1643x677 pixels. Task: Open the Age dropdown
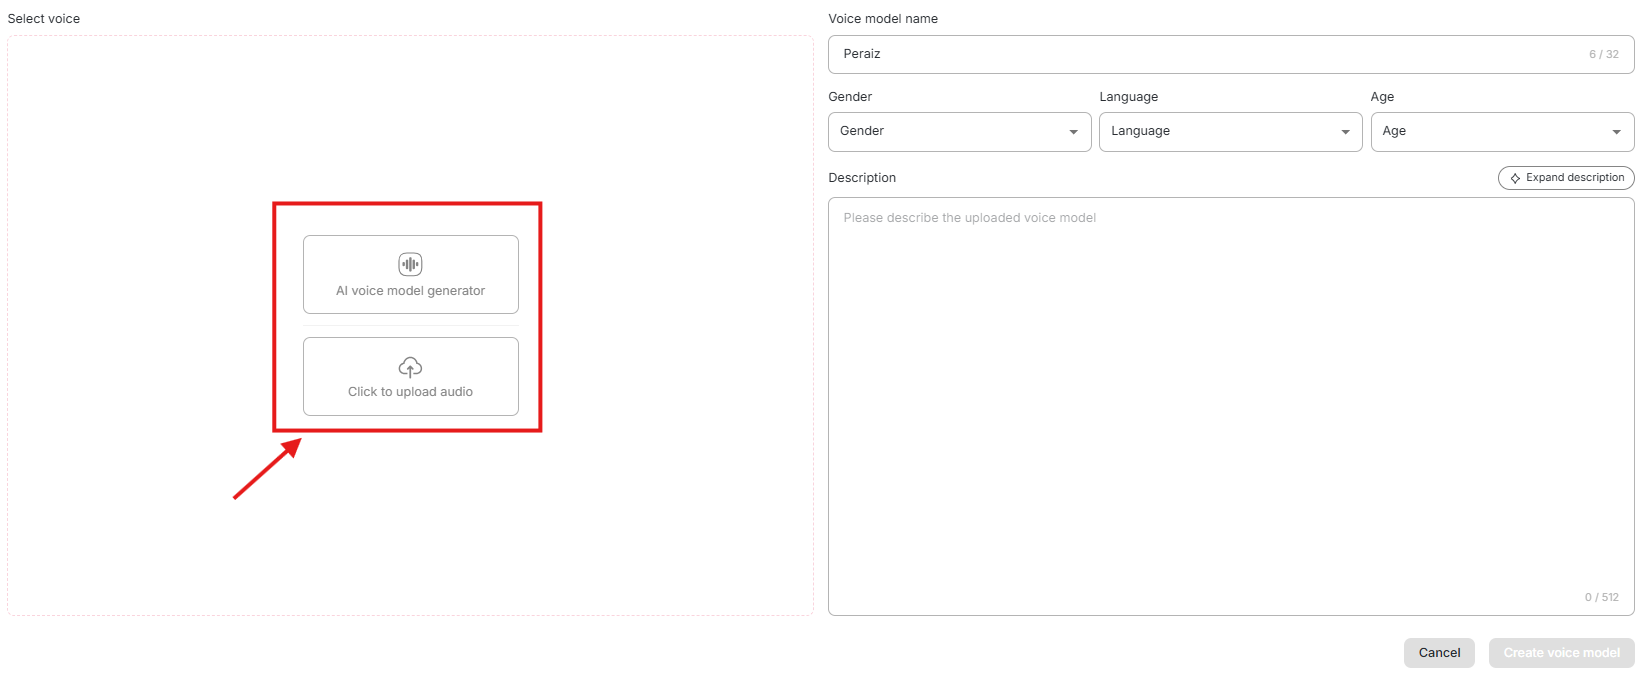pyautogui.click(x=1501, y=132)
